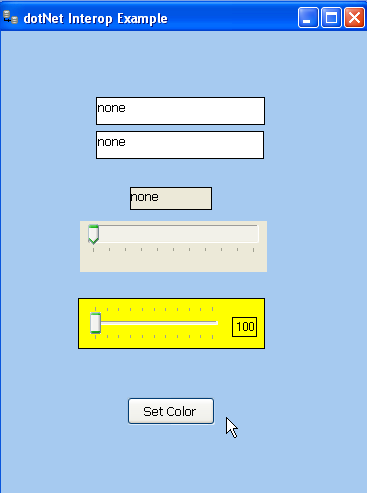367x493 pixels.
Task: Click the "100" value box in yellow panel
Action: 245,327
